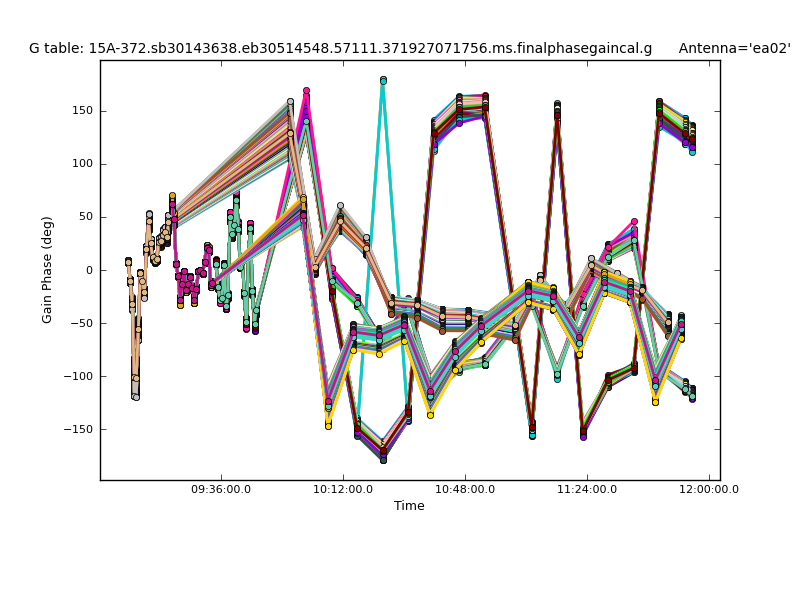Click the 'Time' x-axis label

pos(409,506)
